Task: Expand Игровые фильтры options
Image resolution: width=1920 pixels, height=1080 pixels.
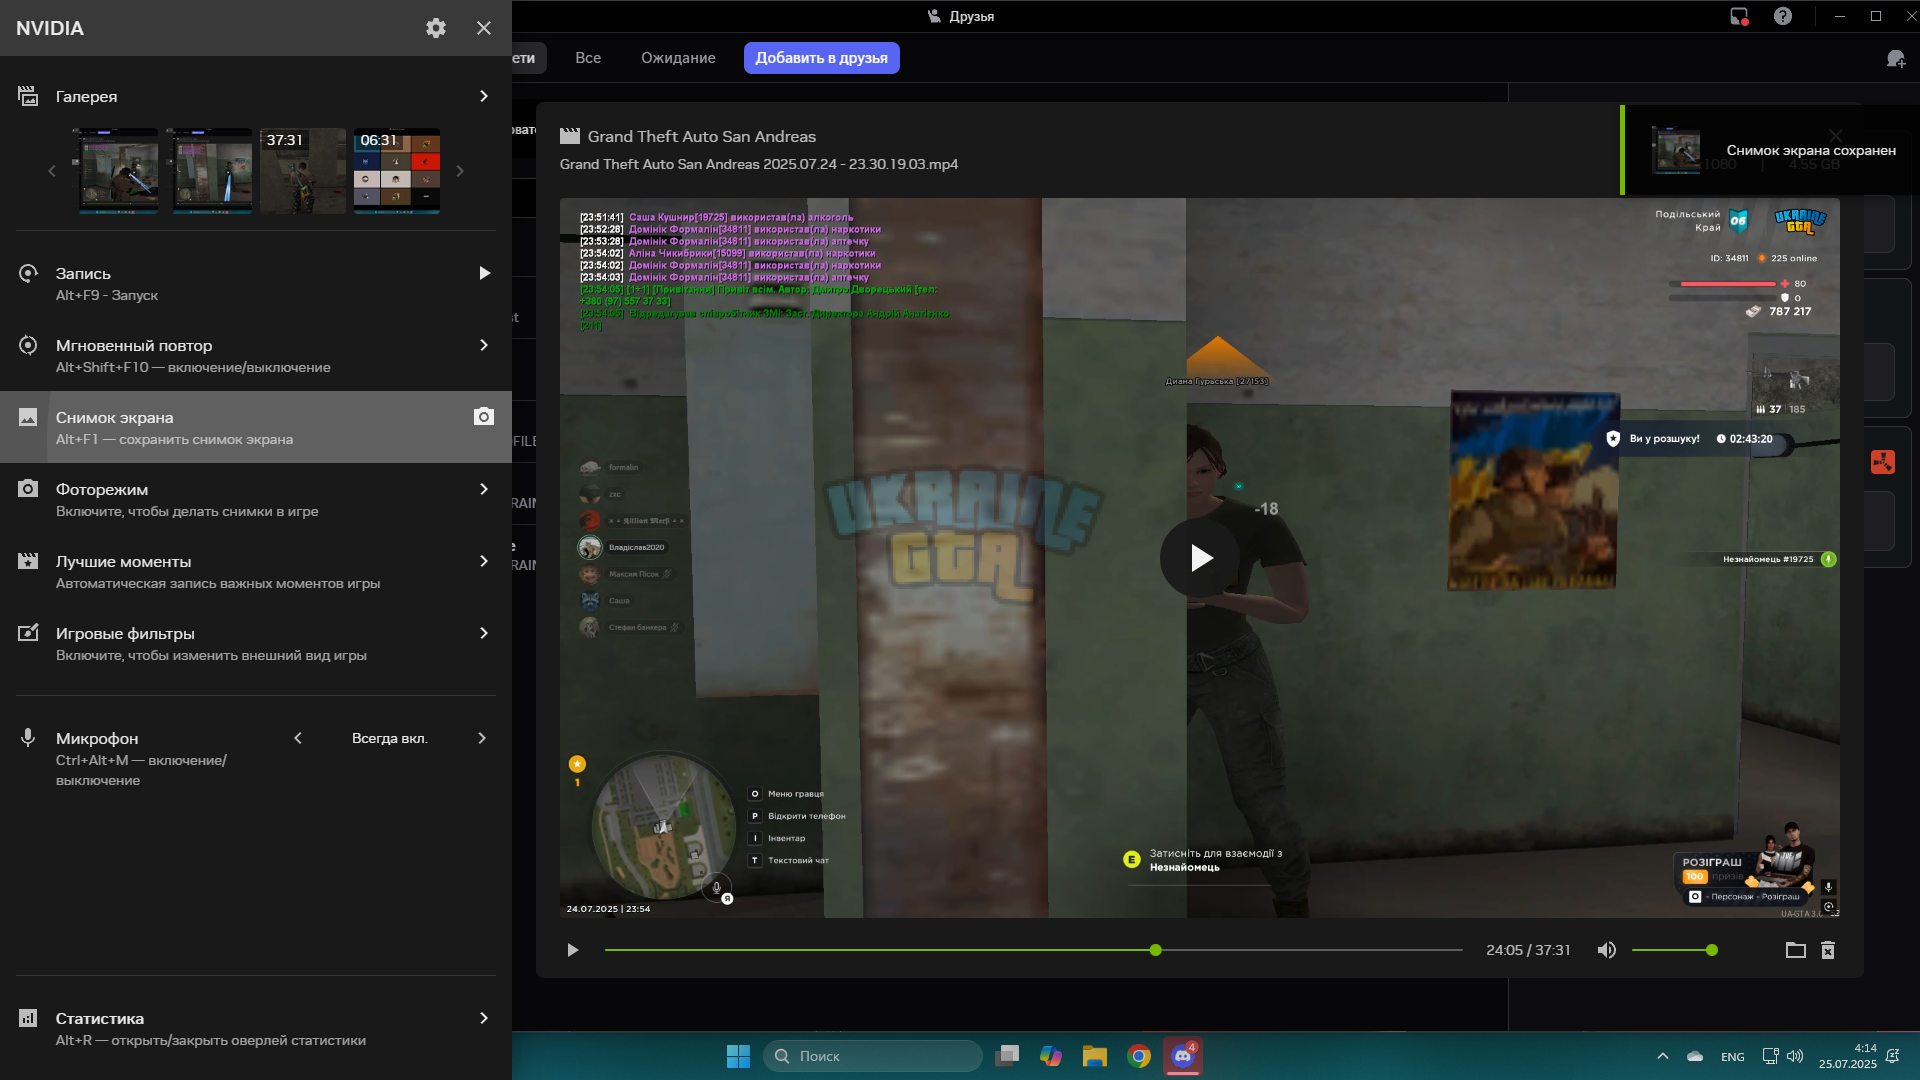Action: tap(484, 633)
